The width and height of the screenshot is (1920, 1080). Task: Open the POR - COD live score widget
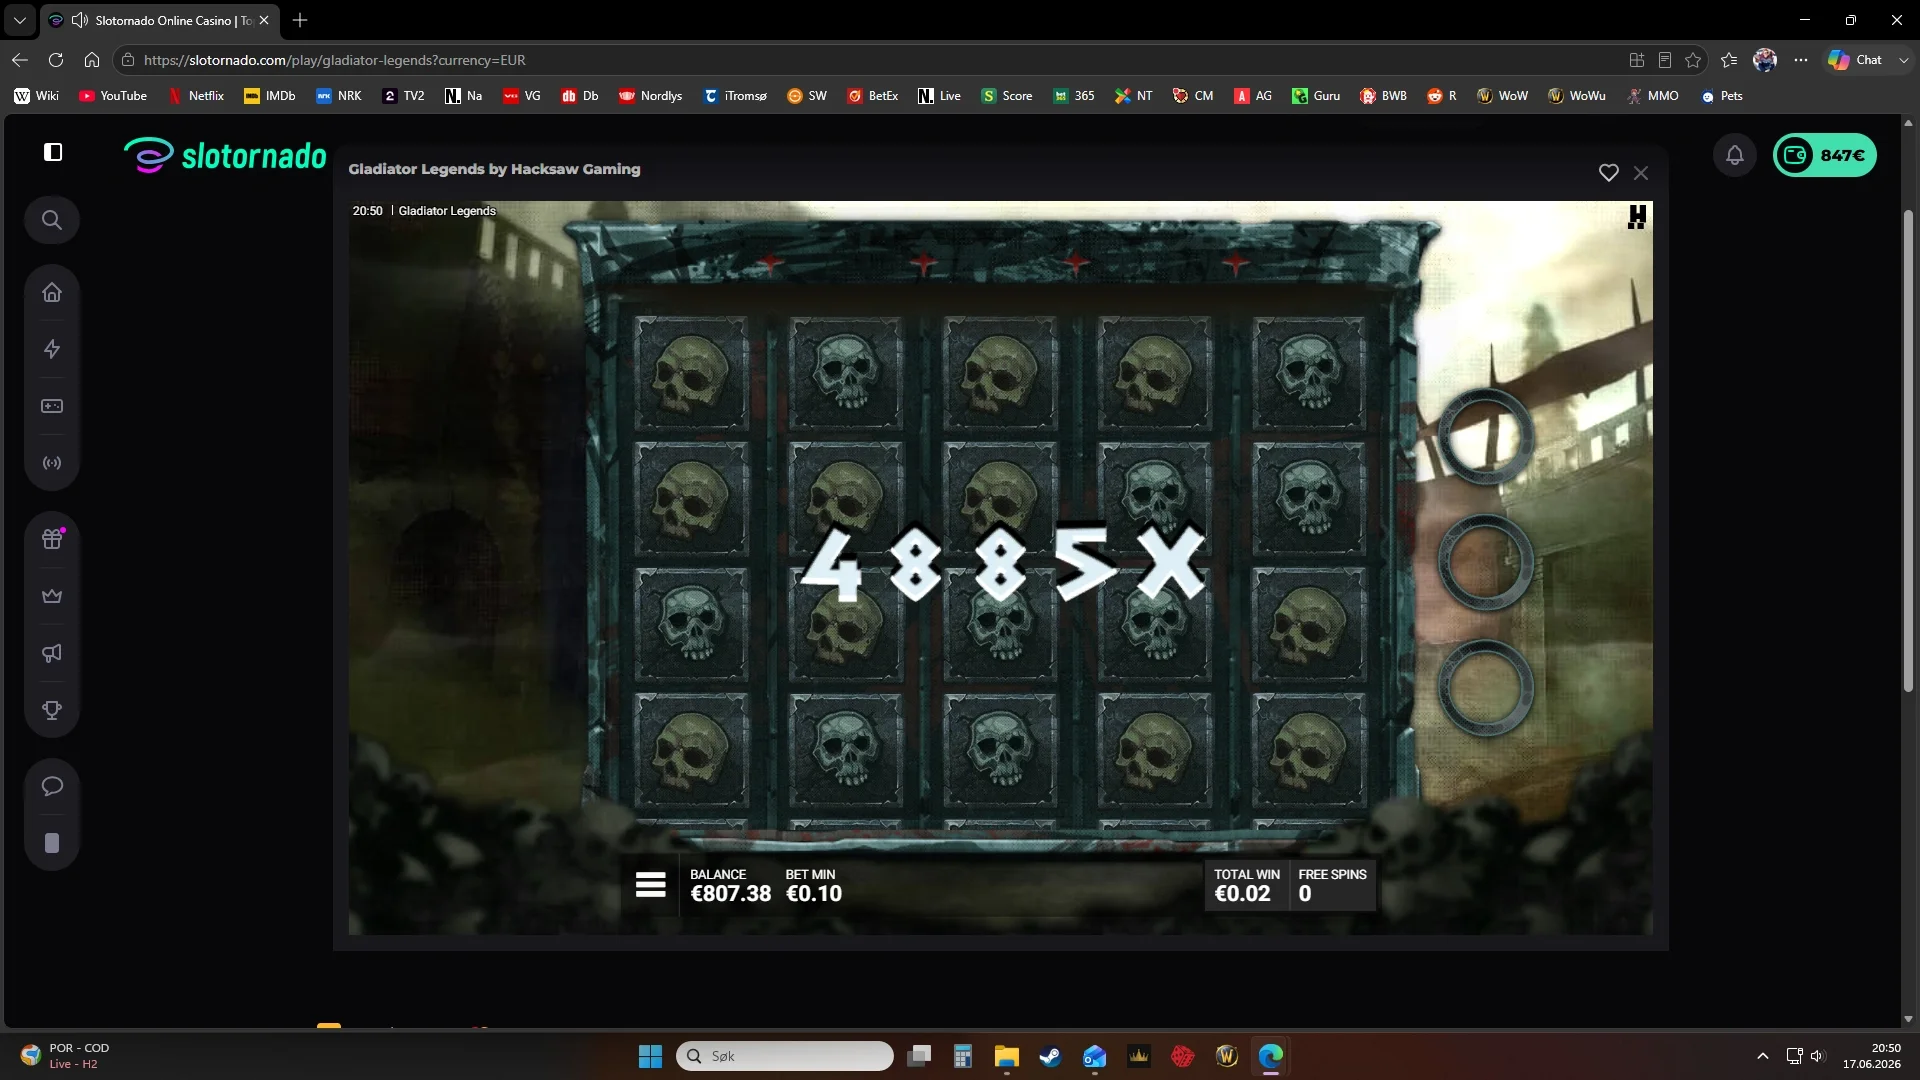[65, 1056]
